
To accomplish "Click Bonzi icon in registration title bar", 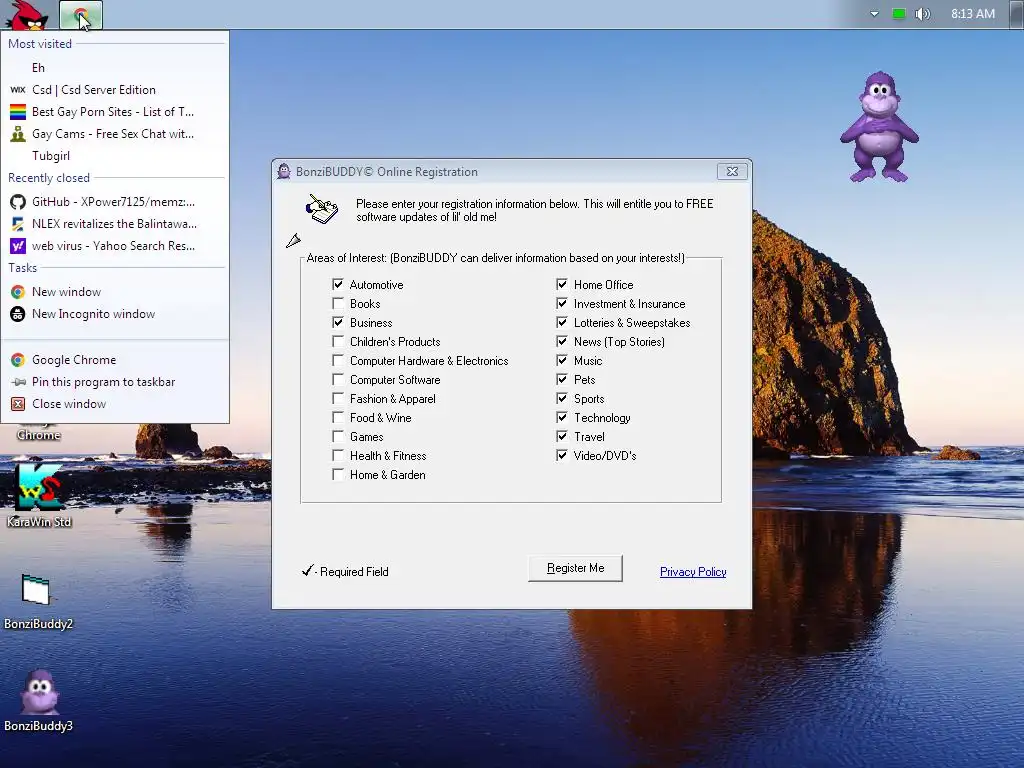I will pyautogui.click(x=283, y=172).
